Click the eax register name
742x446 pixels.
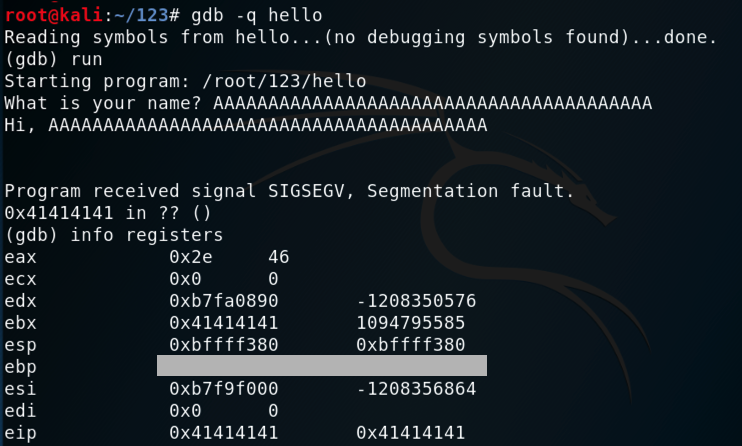click(20, 257)
